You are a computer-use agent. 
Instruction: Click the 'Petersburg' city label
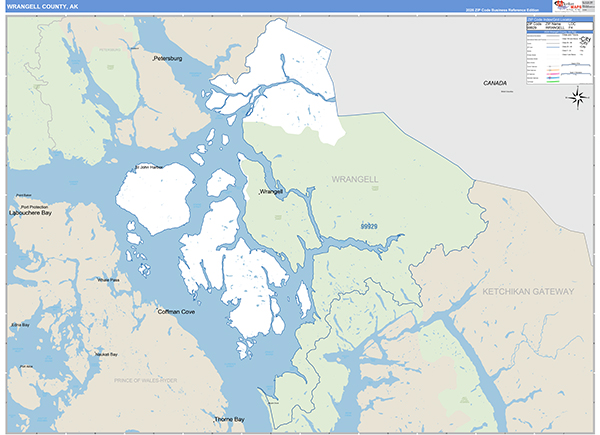tap(168, 59)
